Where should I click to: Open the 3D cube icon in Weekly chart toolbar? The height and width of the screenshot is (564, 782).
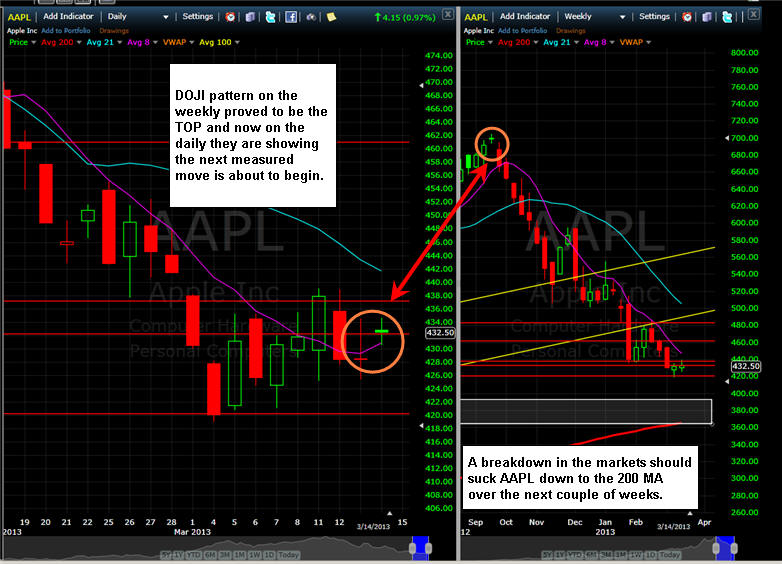[x=707, y=17]
